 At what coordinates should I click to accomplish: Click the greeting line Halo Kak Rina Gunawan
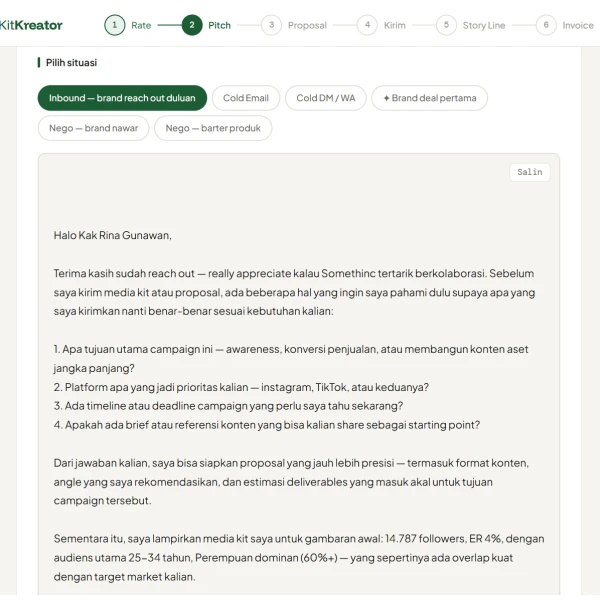click(x=112, y=235)
